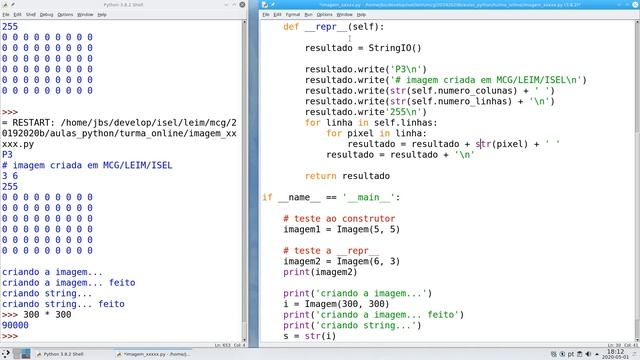Screen dimensions: 640x360
Task: Click shell status bar Ln/Col indicator
Action: [230, 345]
